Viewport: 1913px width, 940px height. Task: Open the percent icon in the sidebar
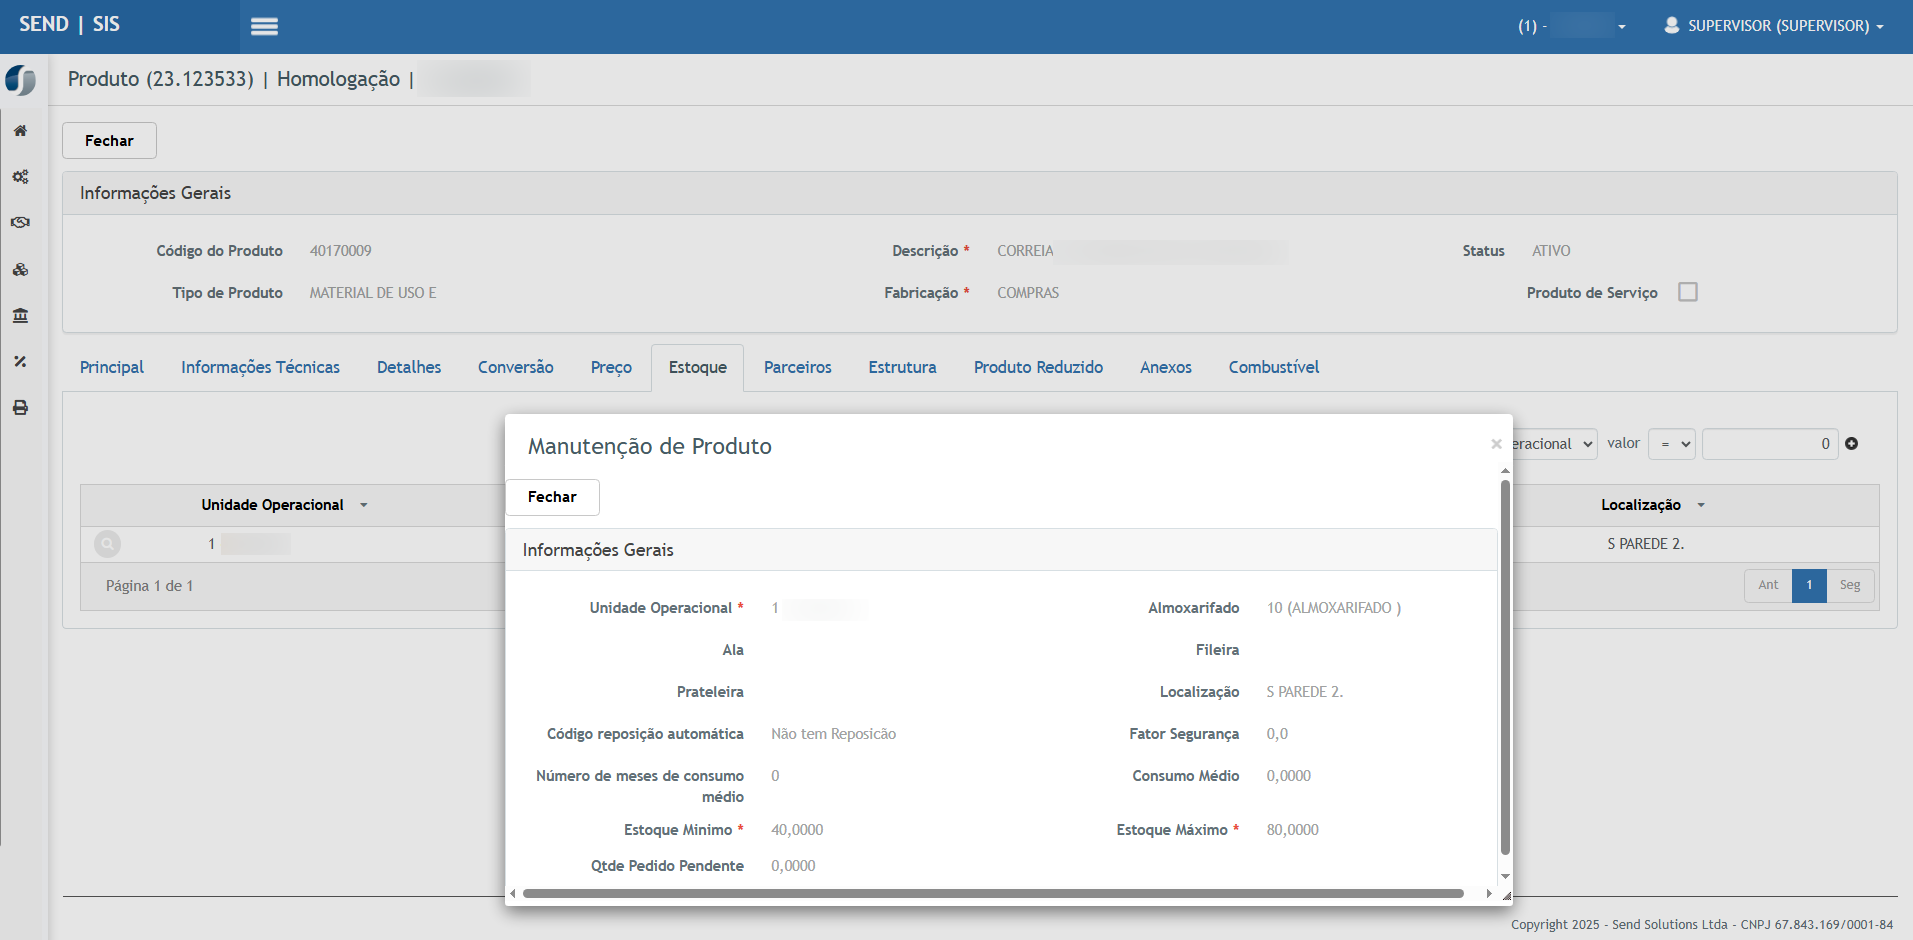tap(20, 362)
